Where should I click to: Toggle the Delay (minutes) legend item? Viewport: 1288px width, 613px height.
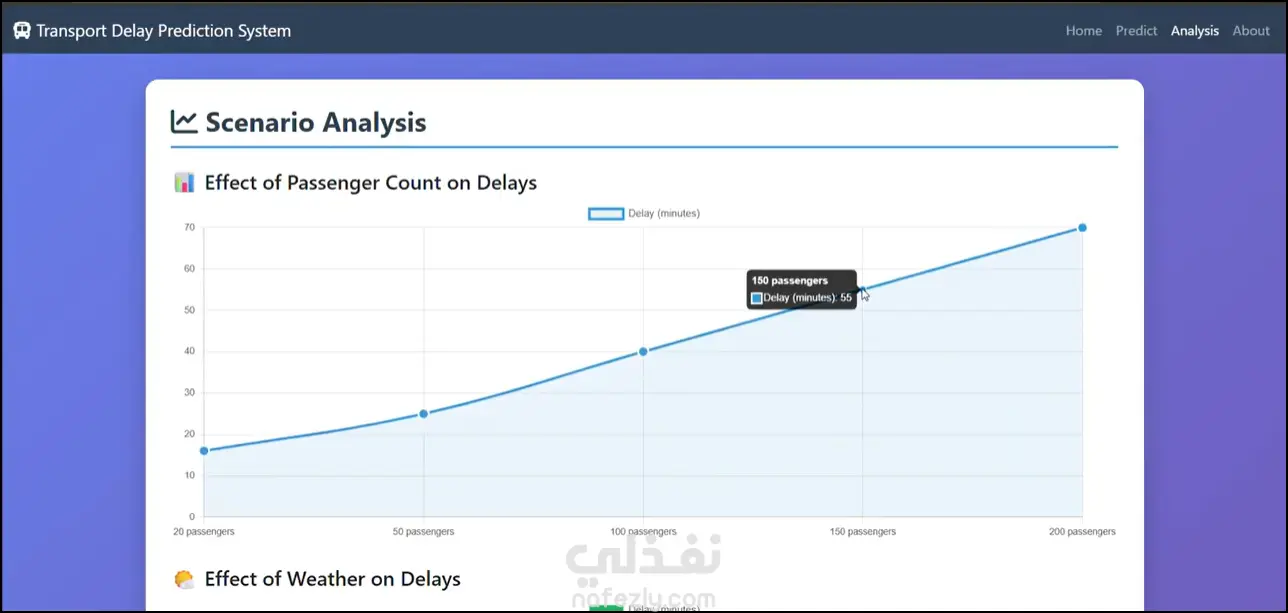coord(645,213)
